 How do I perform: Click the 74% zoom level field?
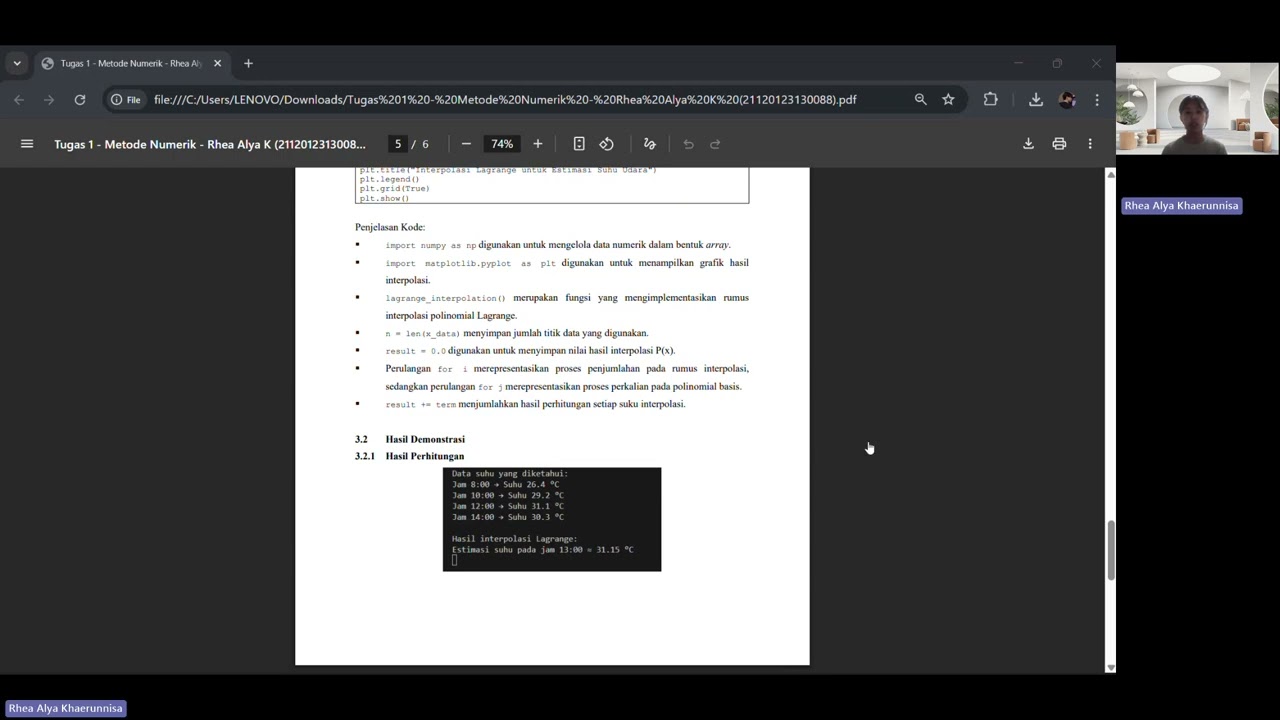tap(502, 144)
